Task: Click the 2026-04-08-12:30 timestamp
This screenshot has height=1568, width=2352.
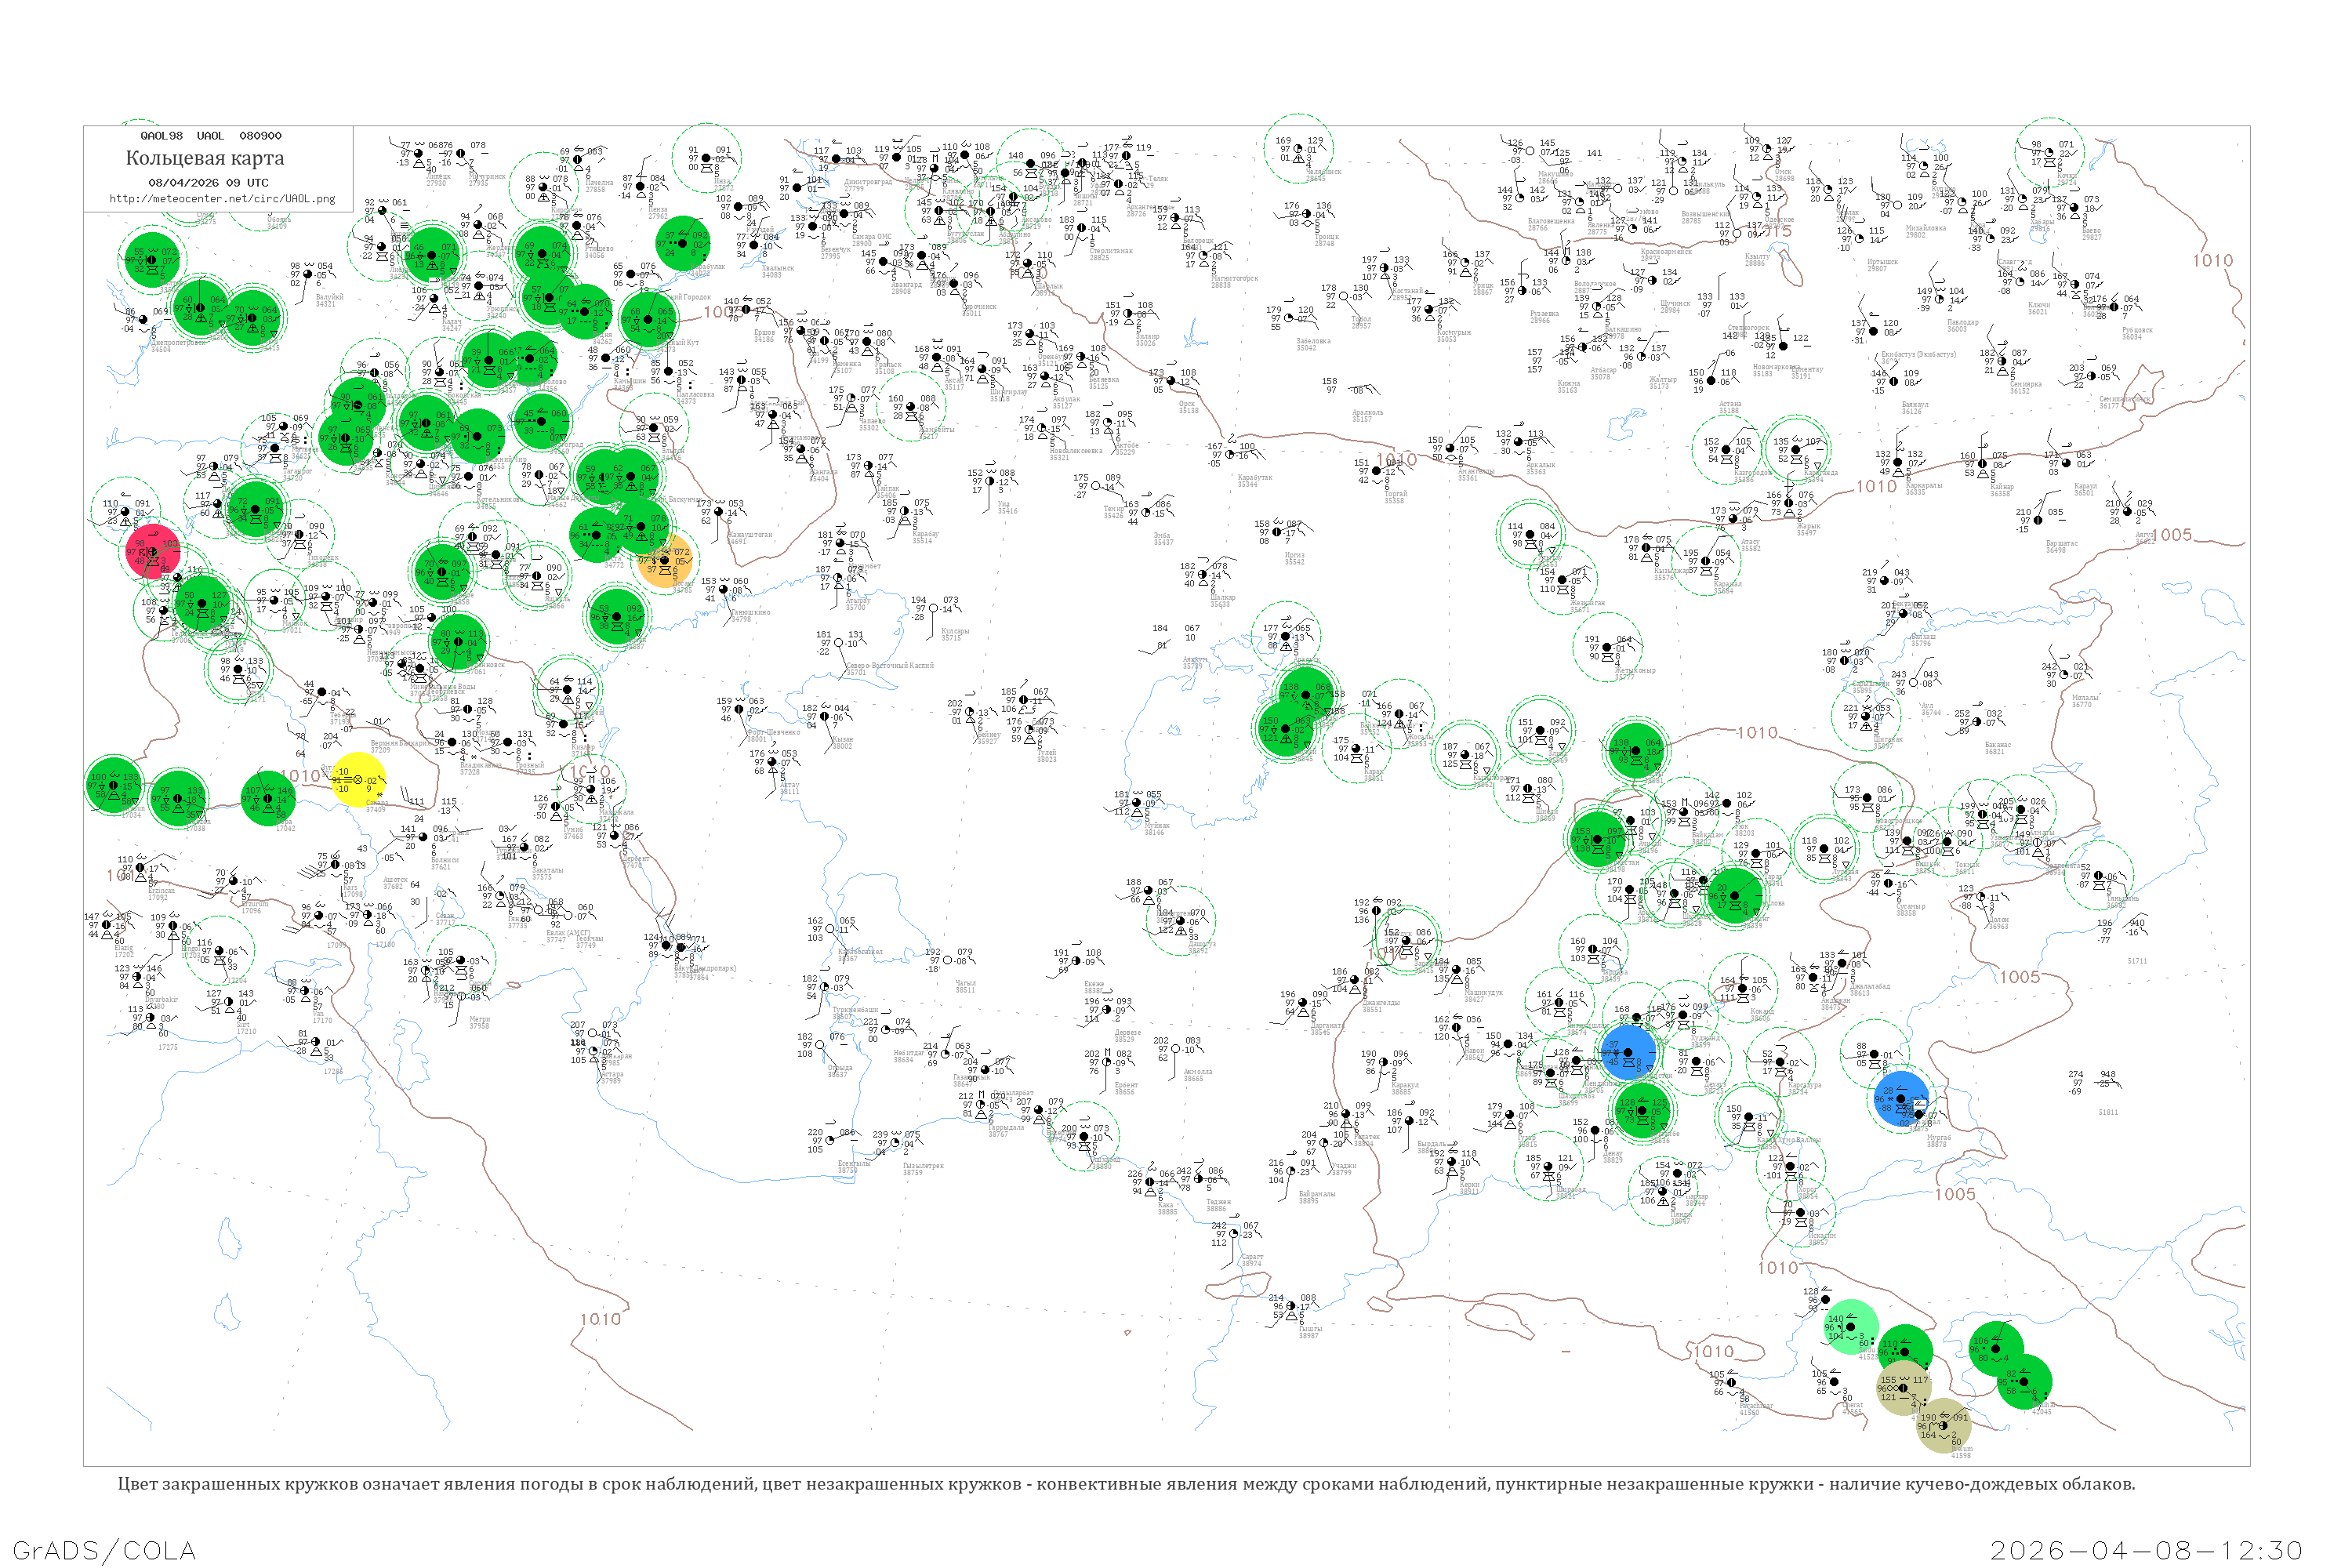Action: pyautogui.click(x=2146, y=1549)
